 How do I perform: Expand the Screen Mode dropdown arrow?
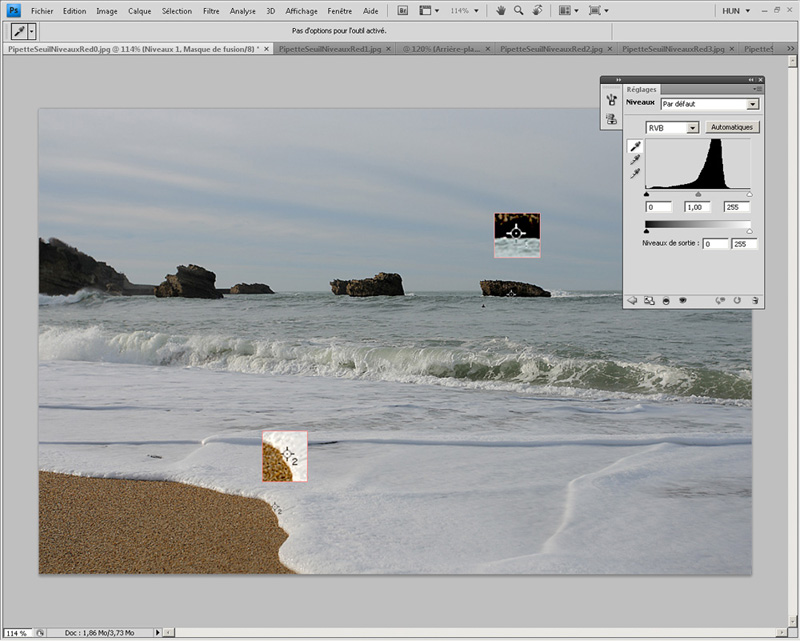(x=606, y=11)
